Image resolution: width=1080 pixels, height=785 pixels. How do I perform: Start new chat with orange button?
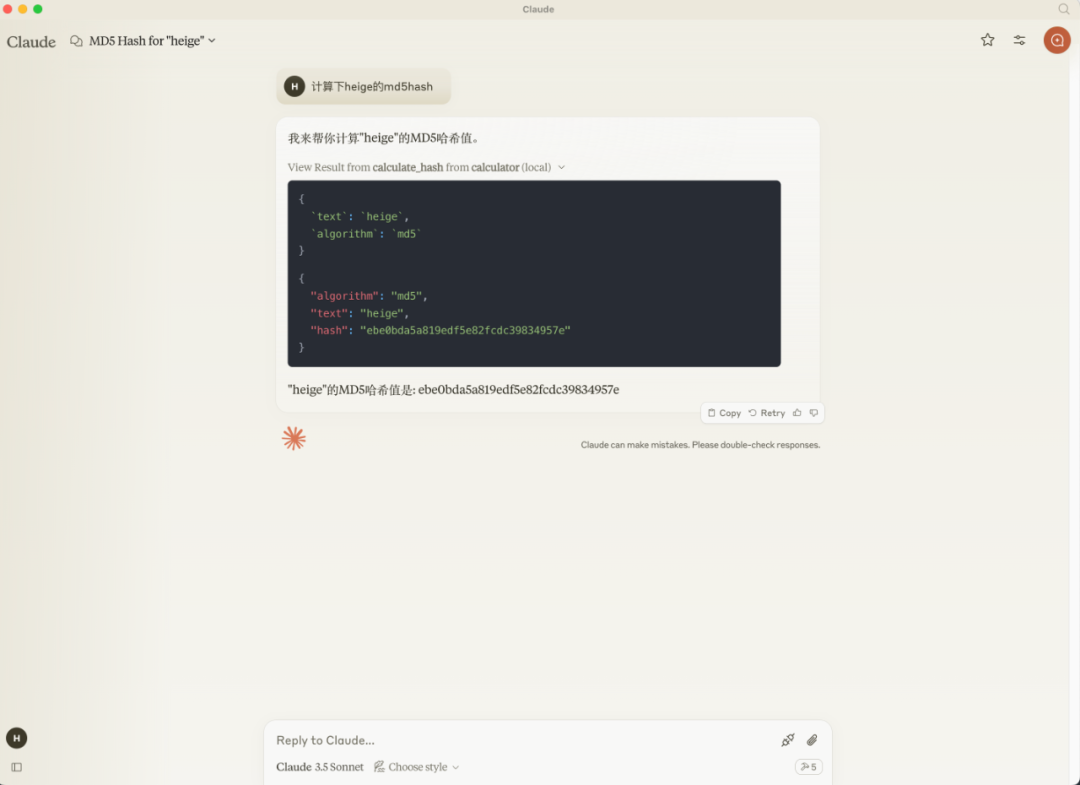(1057, 40)
